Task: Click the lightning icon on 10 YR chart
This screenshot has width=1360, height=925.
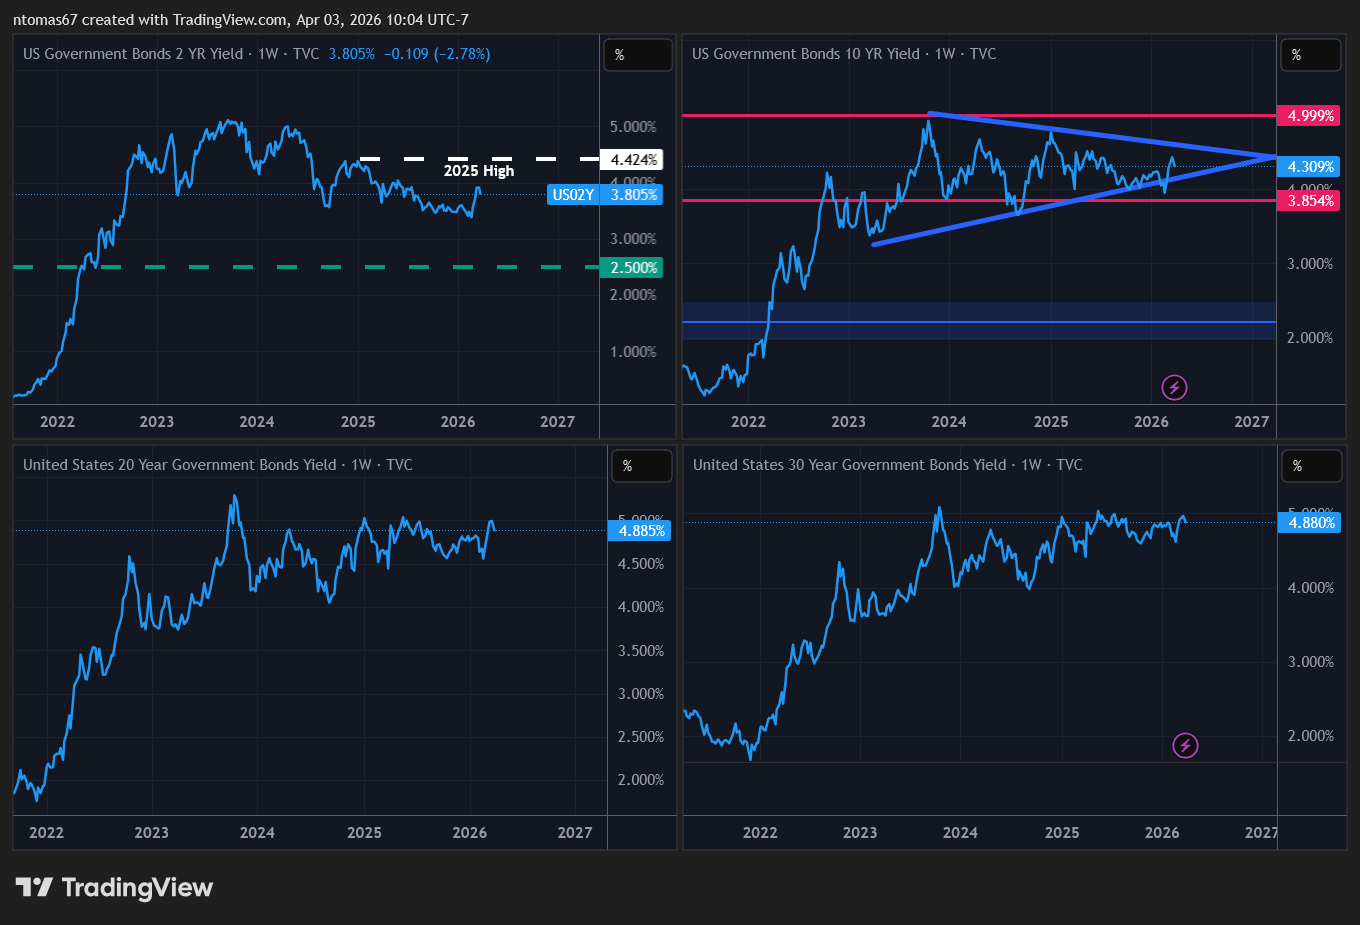Action: tap(1174, 387)
